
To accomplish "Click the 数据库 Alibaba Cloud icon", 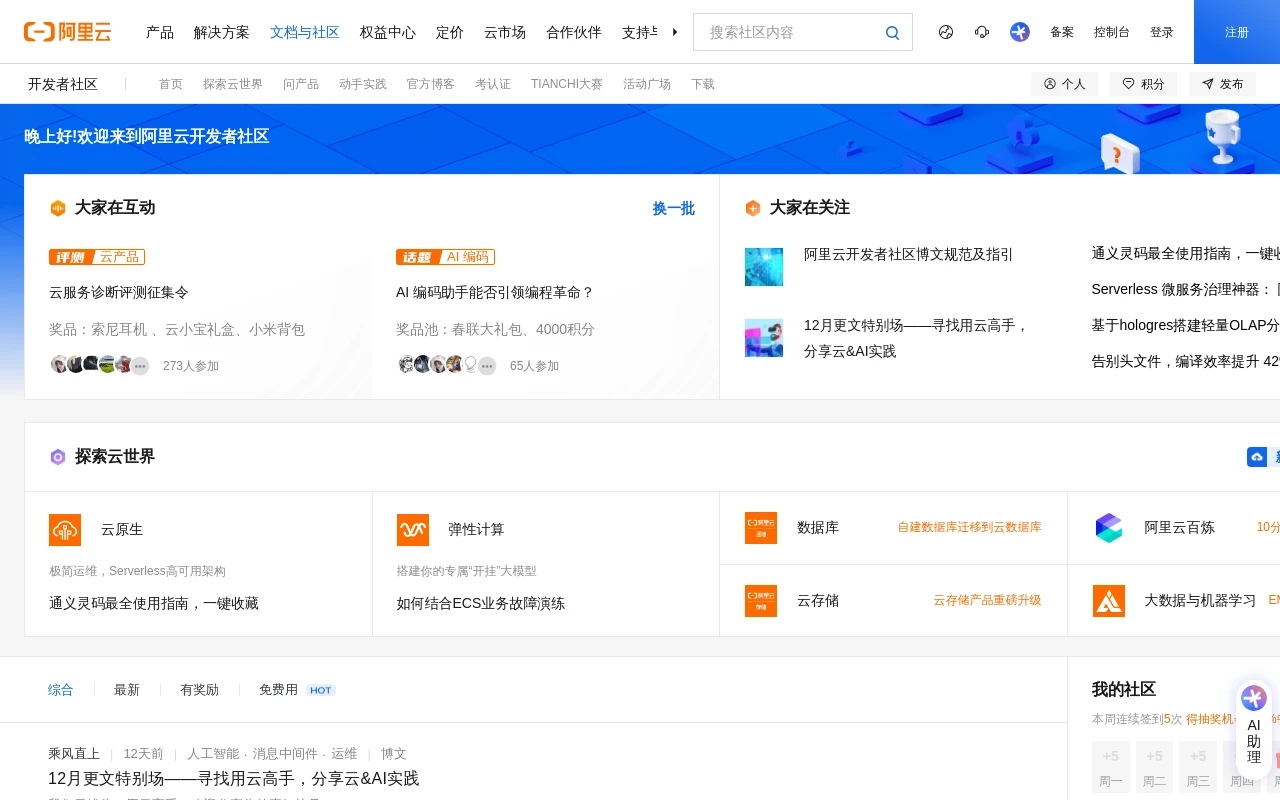I will click(x=761, y=528).
